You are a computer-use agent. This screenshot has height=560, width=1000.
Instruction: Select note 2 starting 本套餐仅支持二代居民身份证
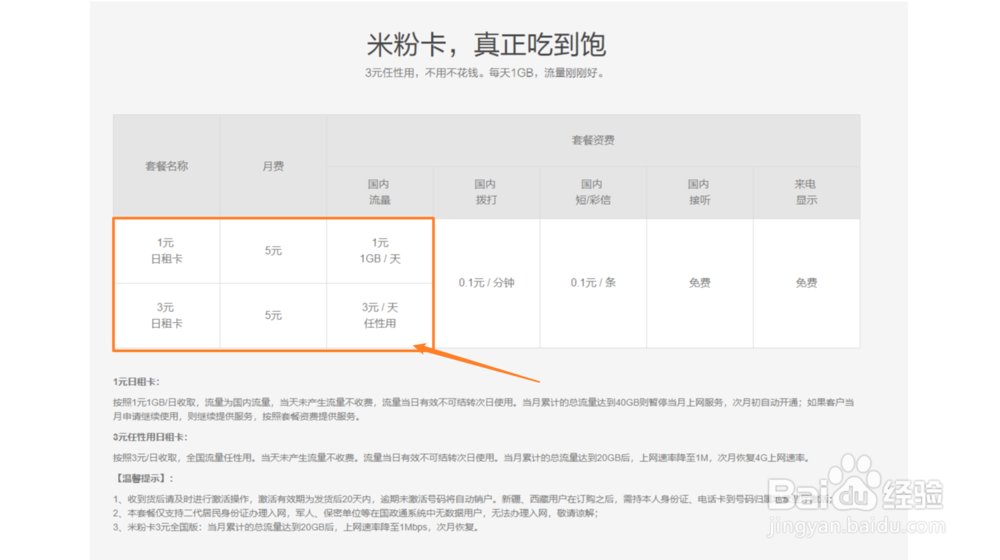[x=356, y=513]
